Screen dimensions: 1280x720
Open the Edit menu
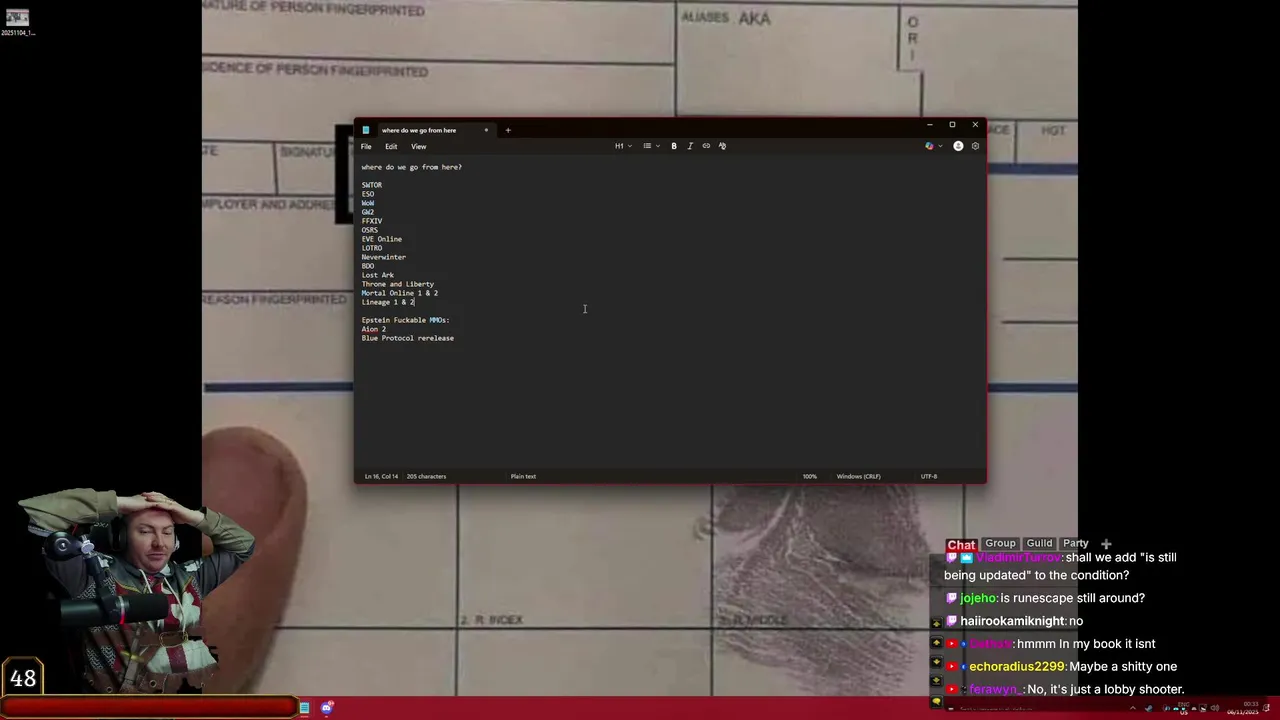(x=391, y=147)
